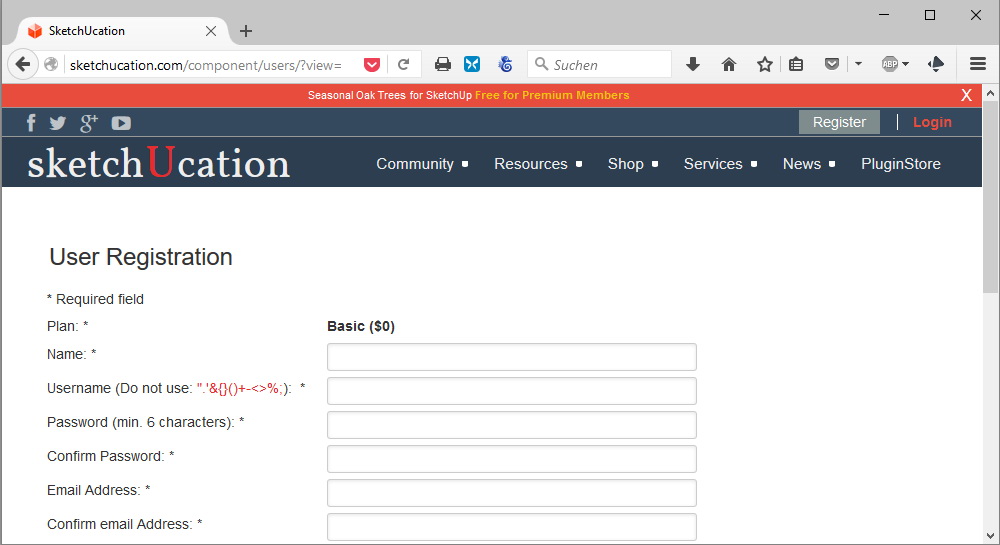Open the PluginStore menu item

900,164
